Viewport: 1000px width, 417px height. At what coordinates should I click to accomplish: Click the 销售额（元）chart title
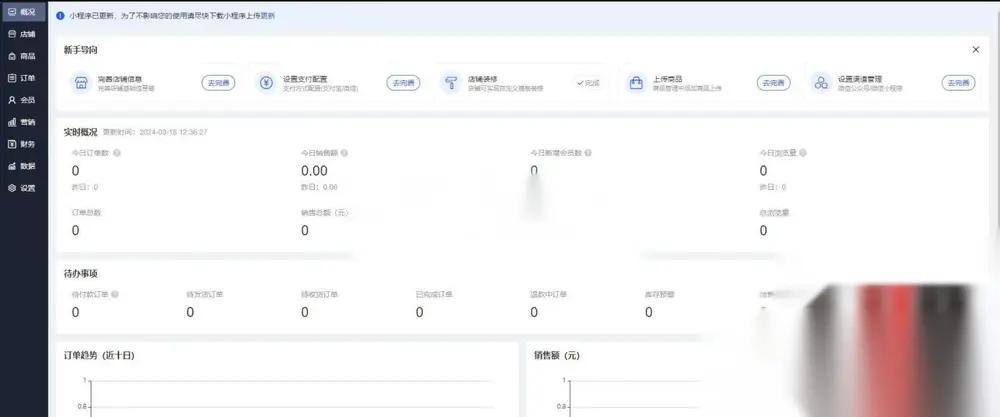click(x=557, y=356)
